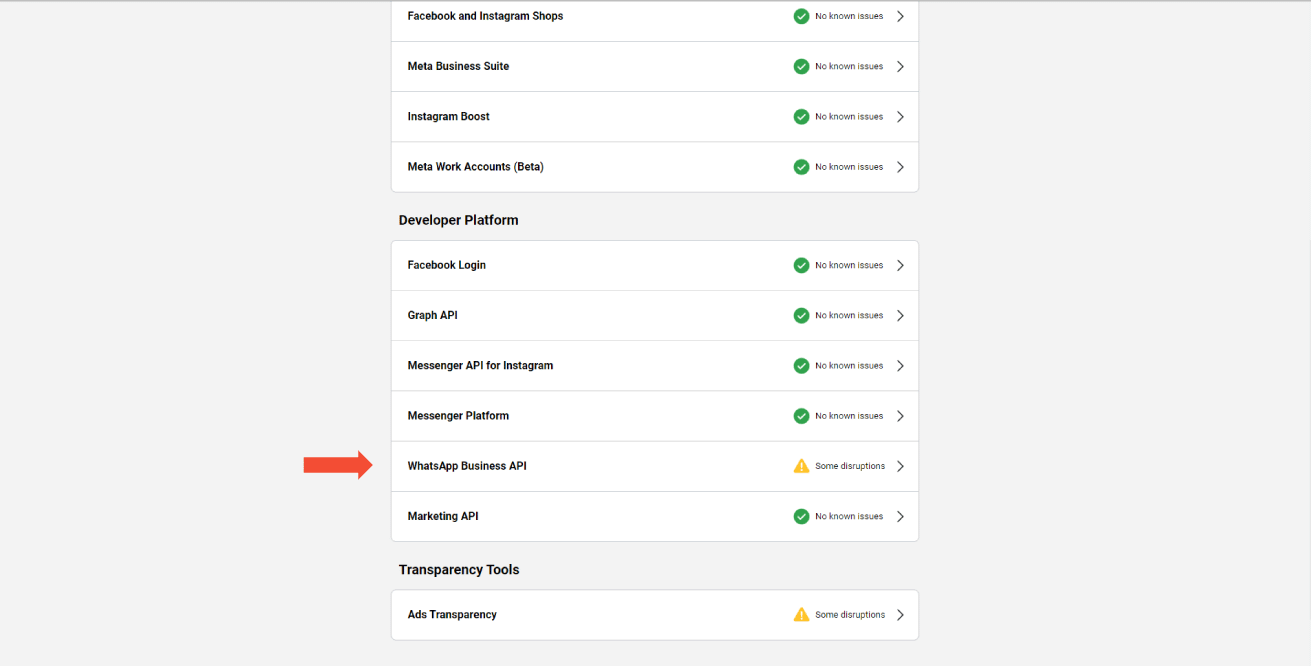The image size is (1311, 666).
Task: Click yellow warning icon for Ads Transparency
Action: pyautogui.click(x=801, y=614)
